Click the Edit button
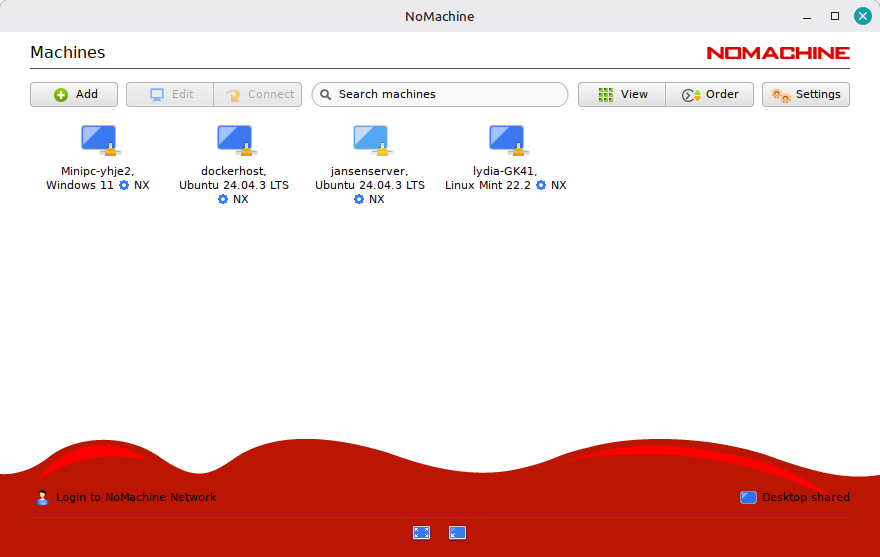880x557 pixels. pyautogui.click(x=170, y=94)
